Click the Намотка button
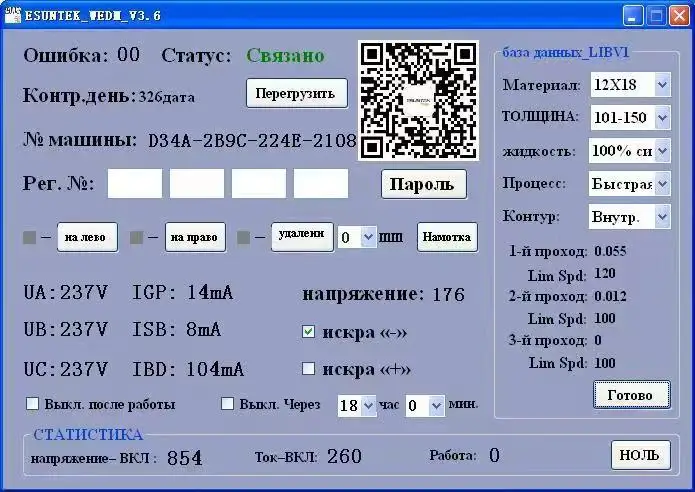 pyautogui.click(x=447, y=237)
